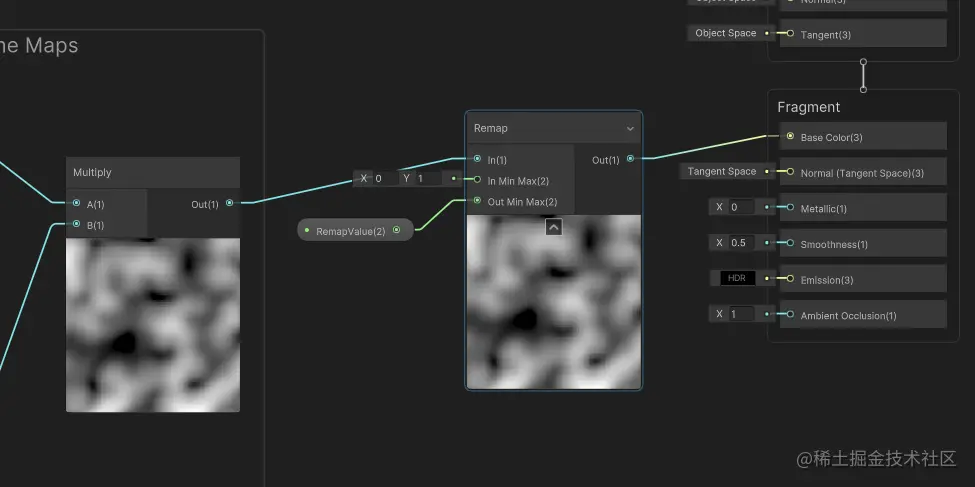Click the Multiply Out(1) output port

click(229, 203)
